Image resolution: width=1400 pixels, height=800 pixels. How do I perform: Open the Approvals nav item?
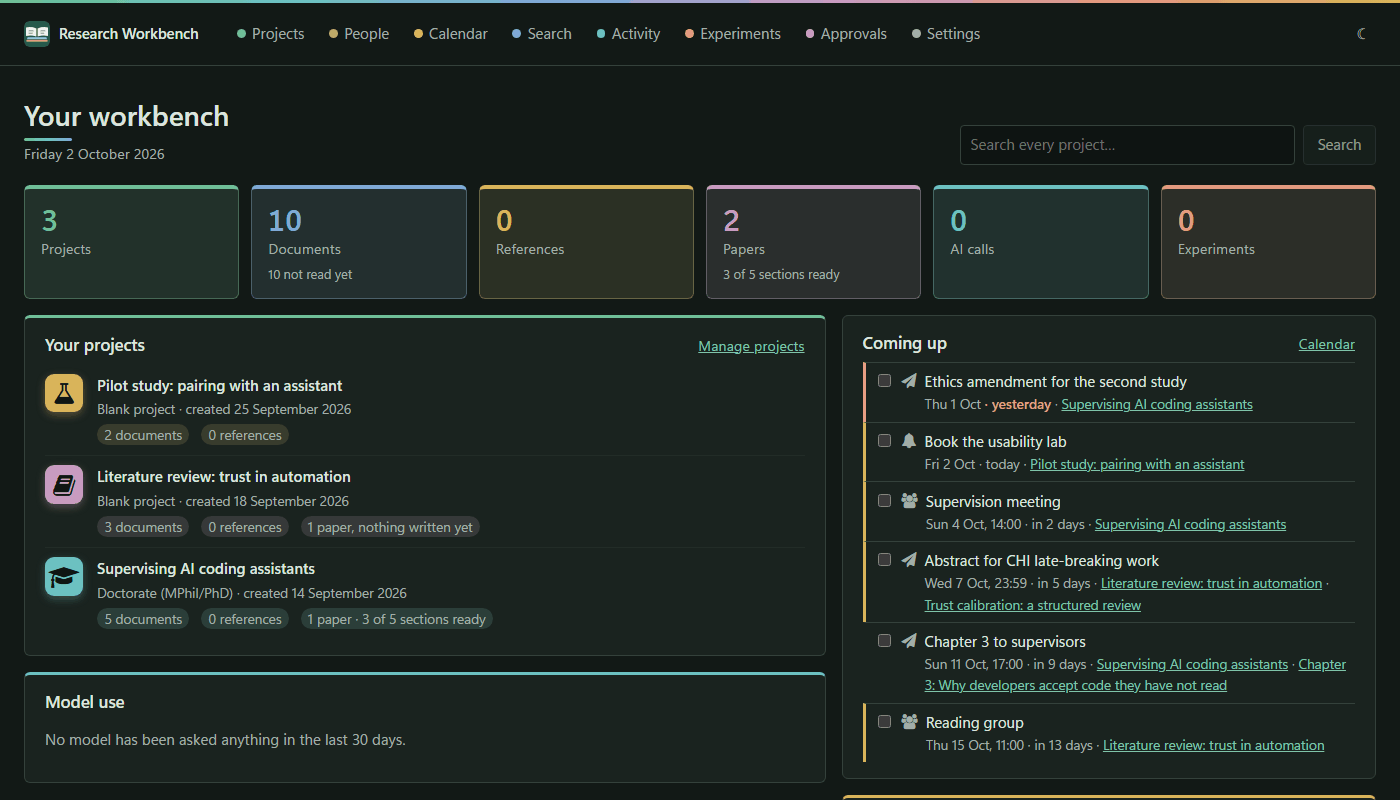pyautogui.click(x=846, y=34)
